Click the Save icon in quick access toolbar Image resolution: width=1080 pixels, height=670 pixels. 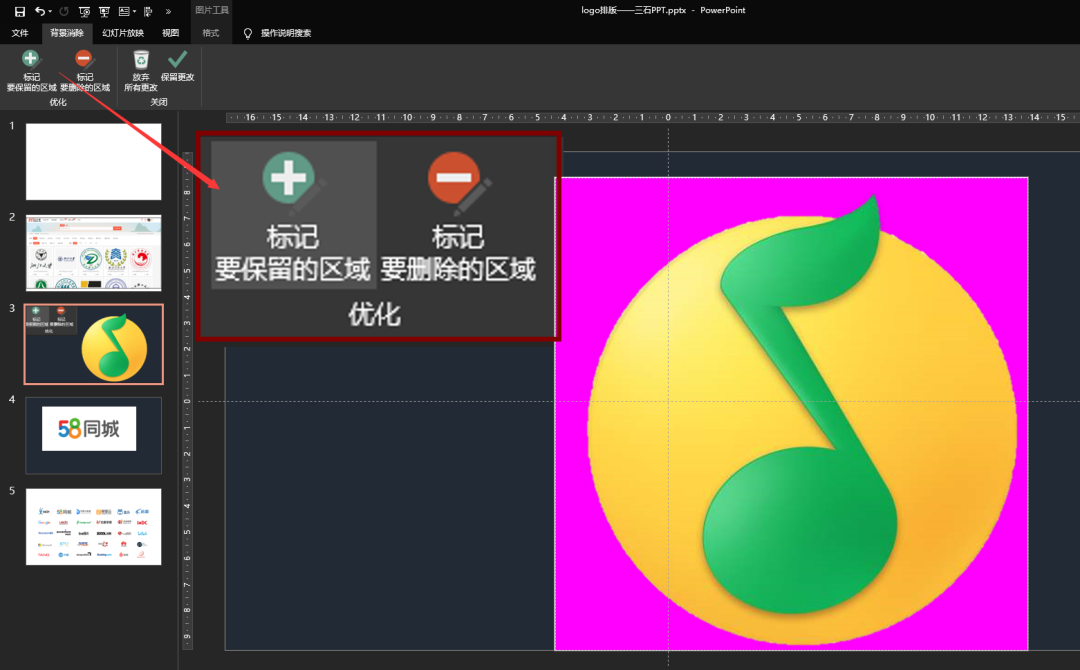(x=20, y=11)
